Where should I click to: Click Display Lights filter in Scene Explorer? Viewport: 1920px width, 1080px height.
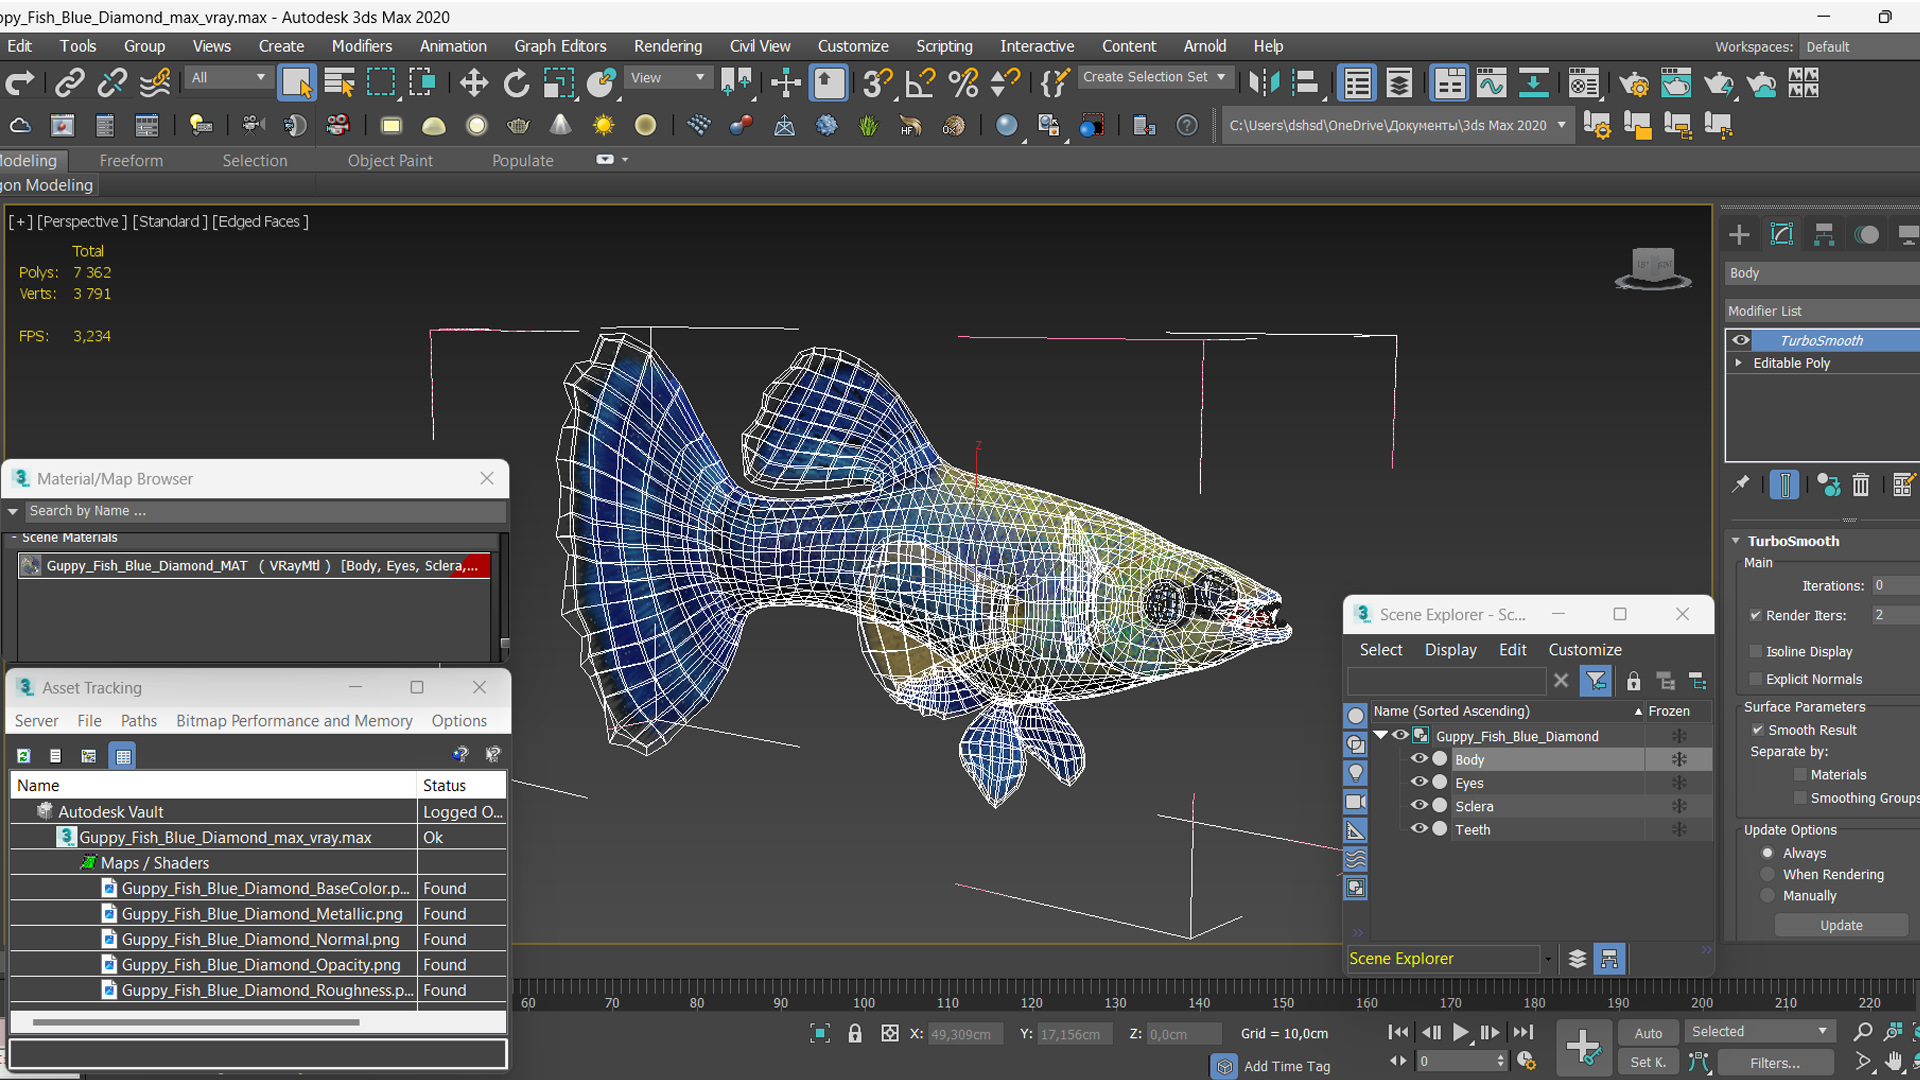tap(1355, 773)
